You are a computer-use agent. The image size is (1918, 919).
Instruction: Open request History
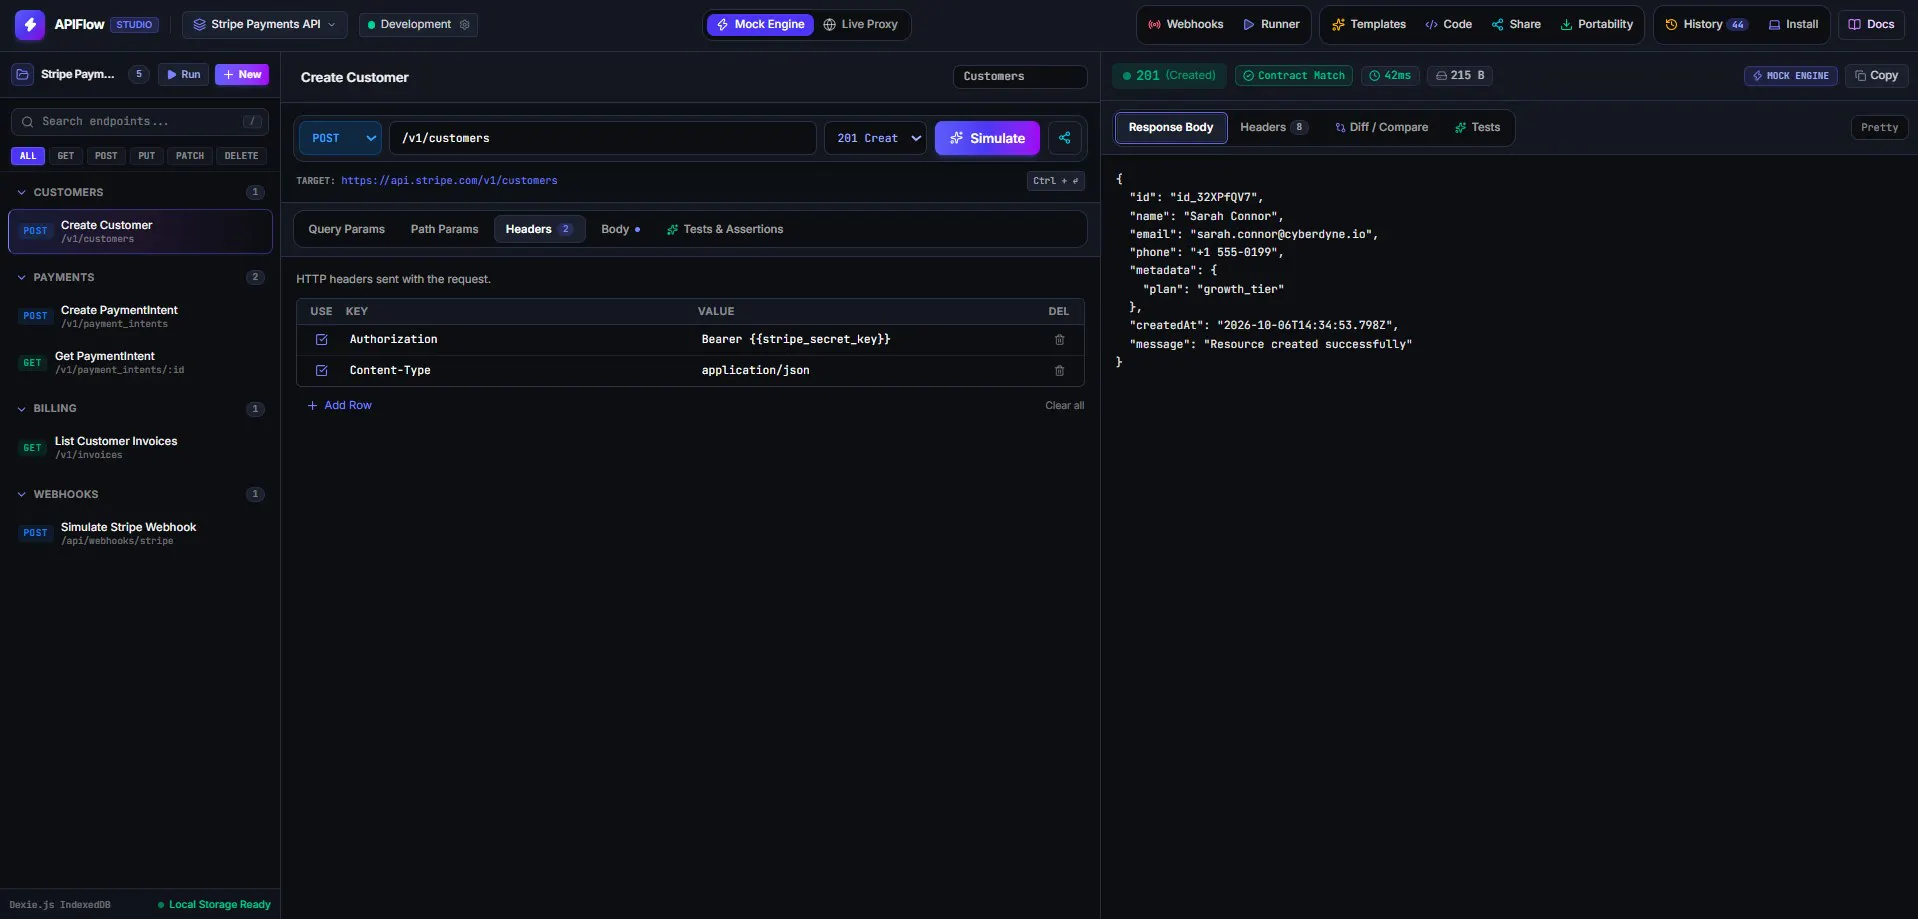point(1706,25)
